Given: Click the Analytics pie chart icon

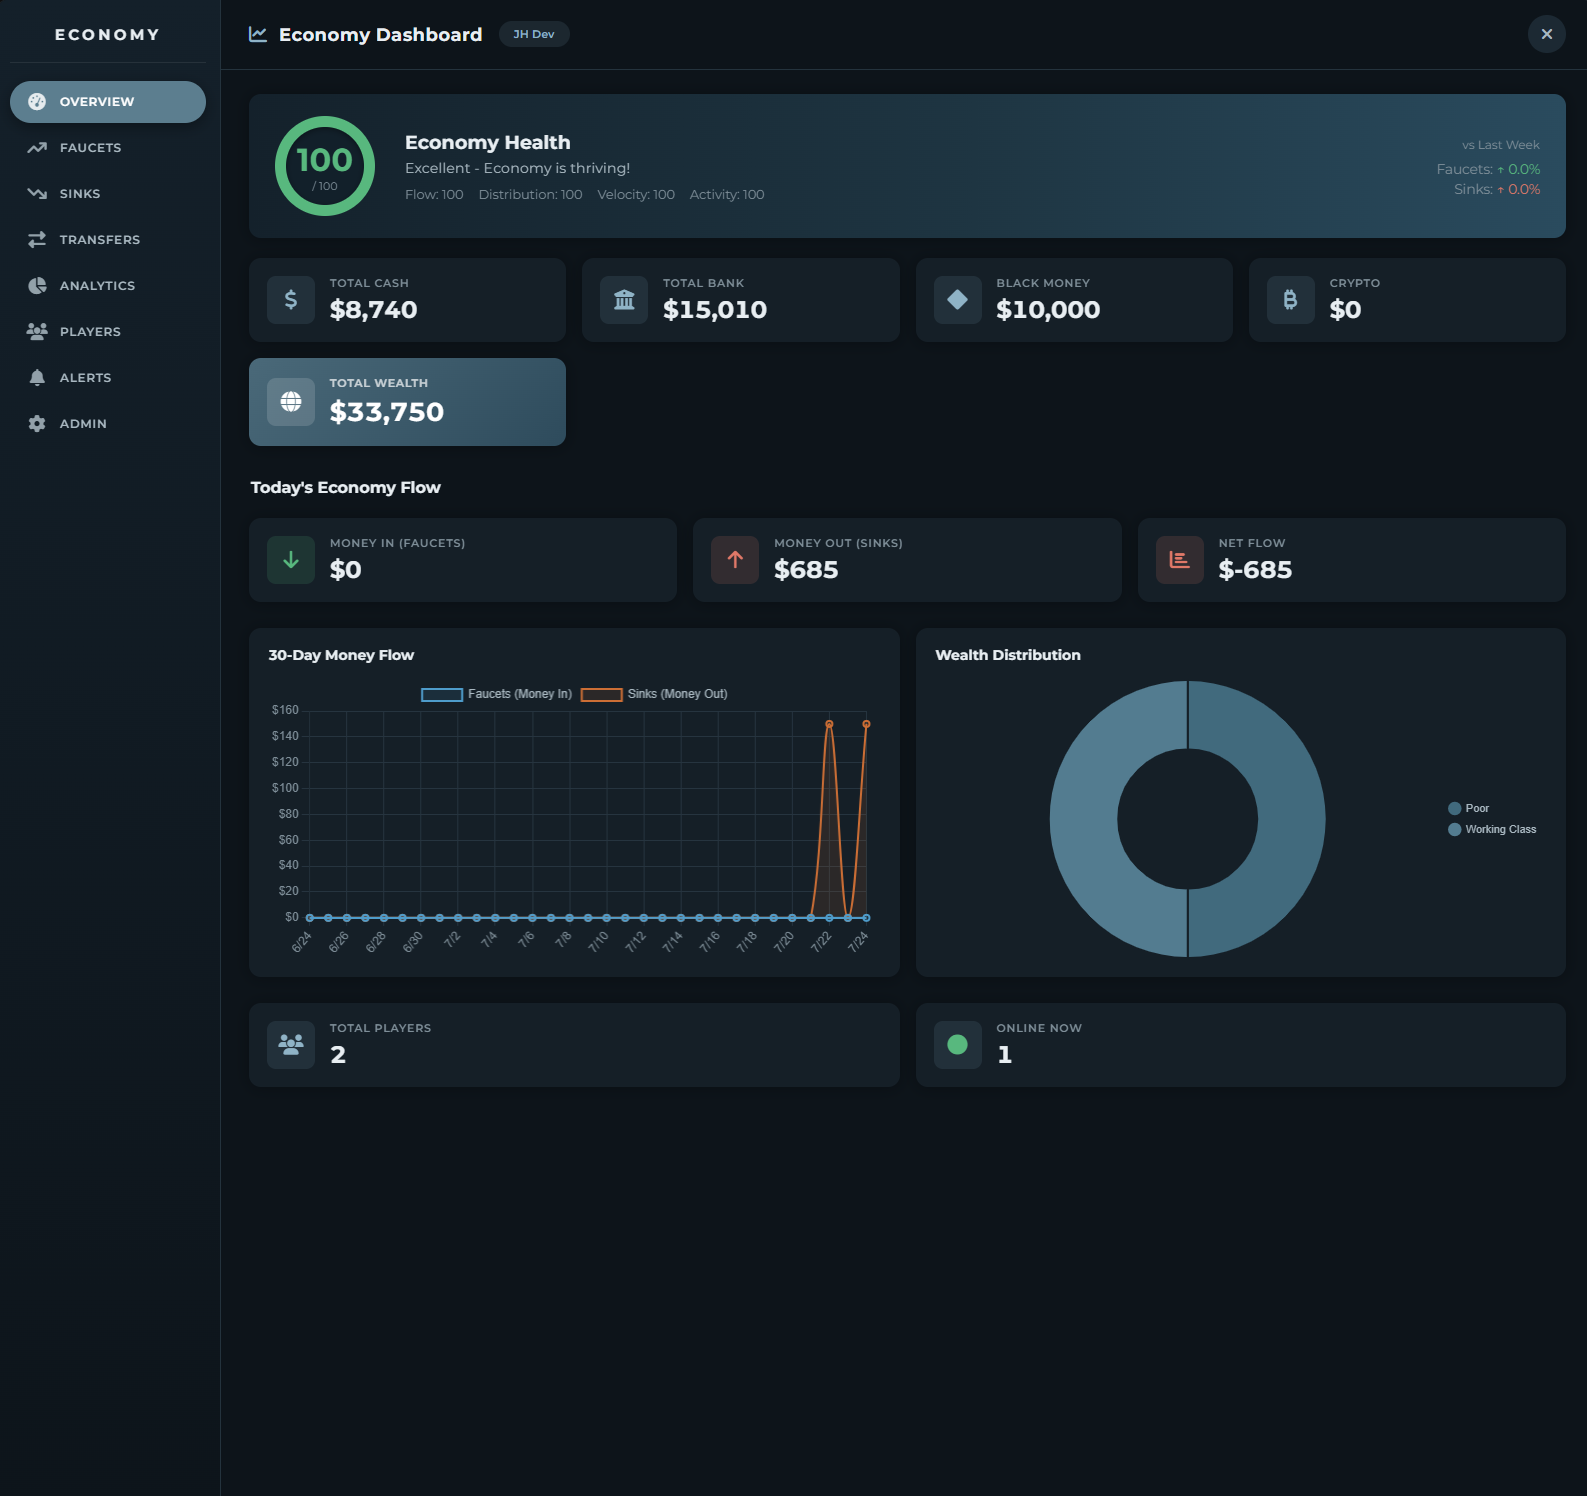Looking at the screenshot, I should pos(37,286).
